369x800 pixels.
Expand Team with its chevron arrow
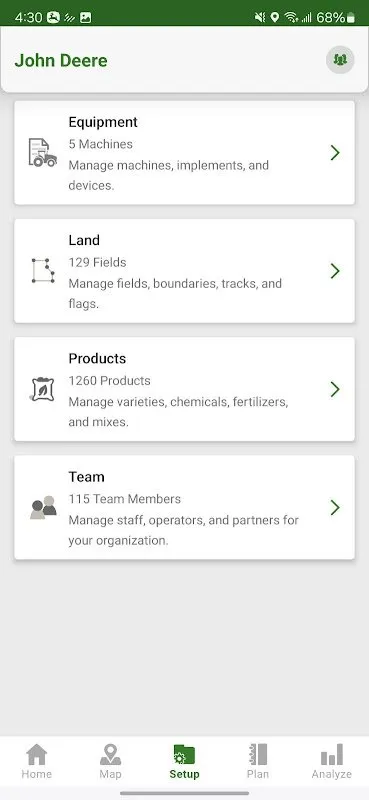335,508
